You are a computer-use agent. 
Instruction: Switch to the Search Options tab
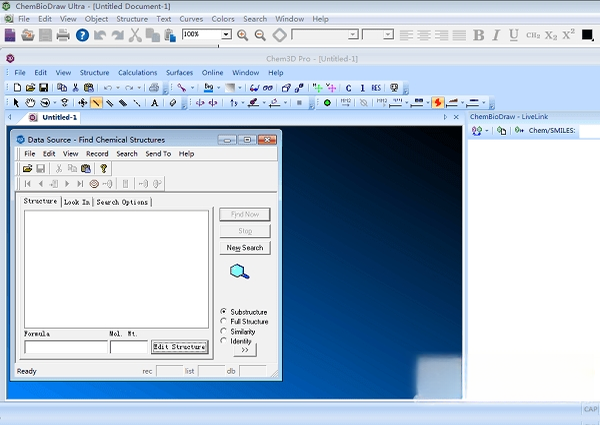pos(122,202)
